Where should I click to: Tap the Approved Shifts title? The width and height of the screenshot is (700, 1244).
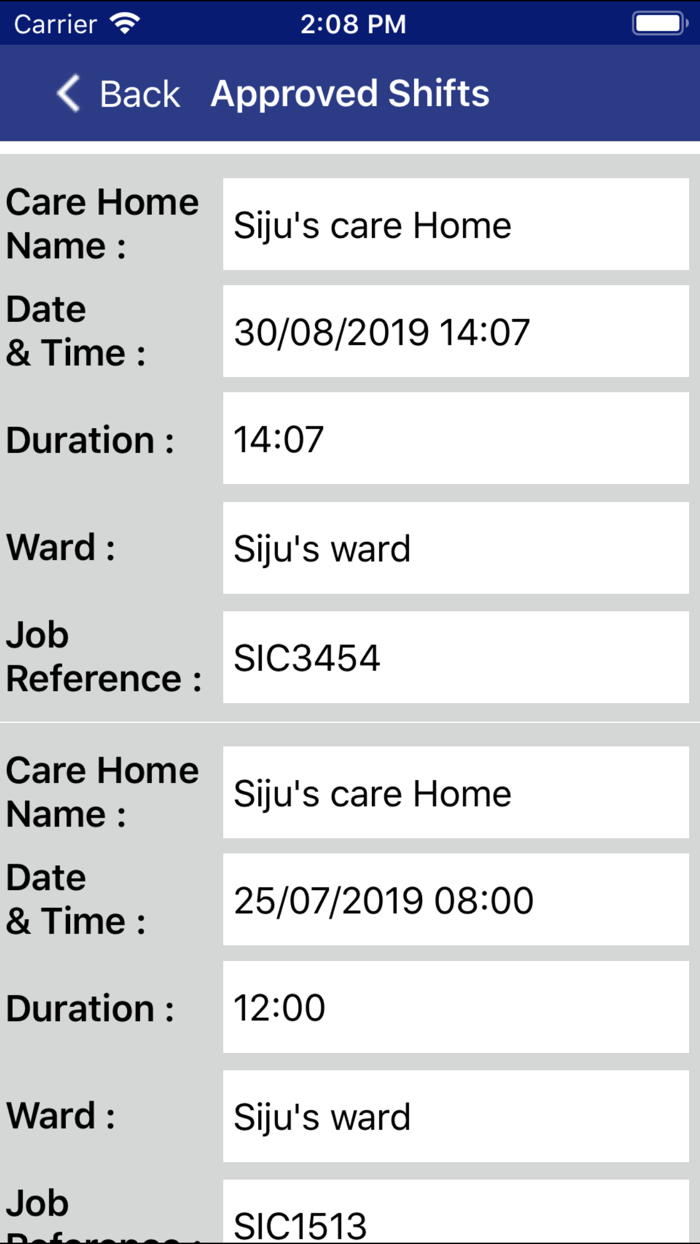[350, 94]
